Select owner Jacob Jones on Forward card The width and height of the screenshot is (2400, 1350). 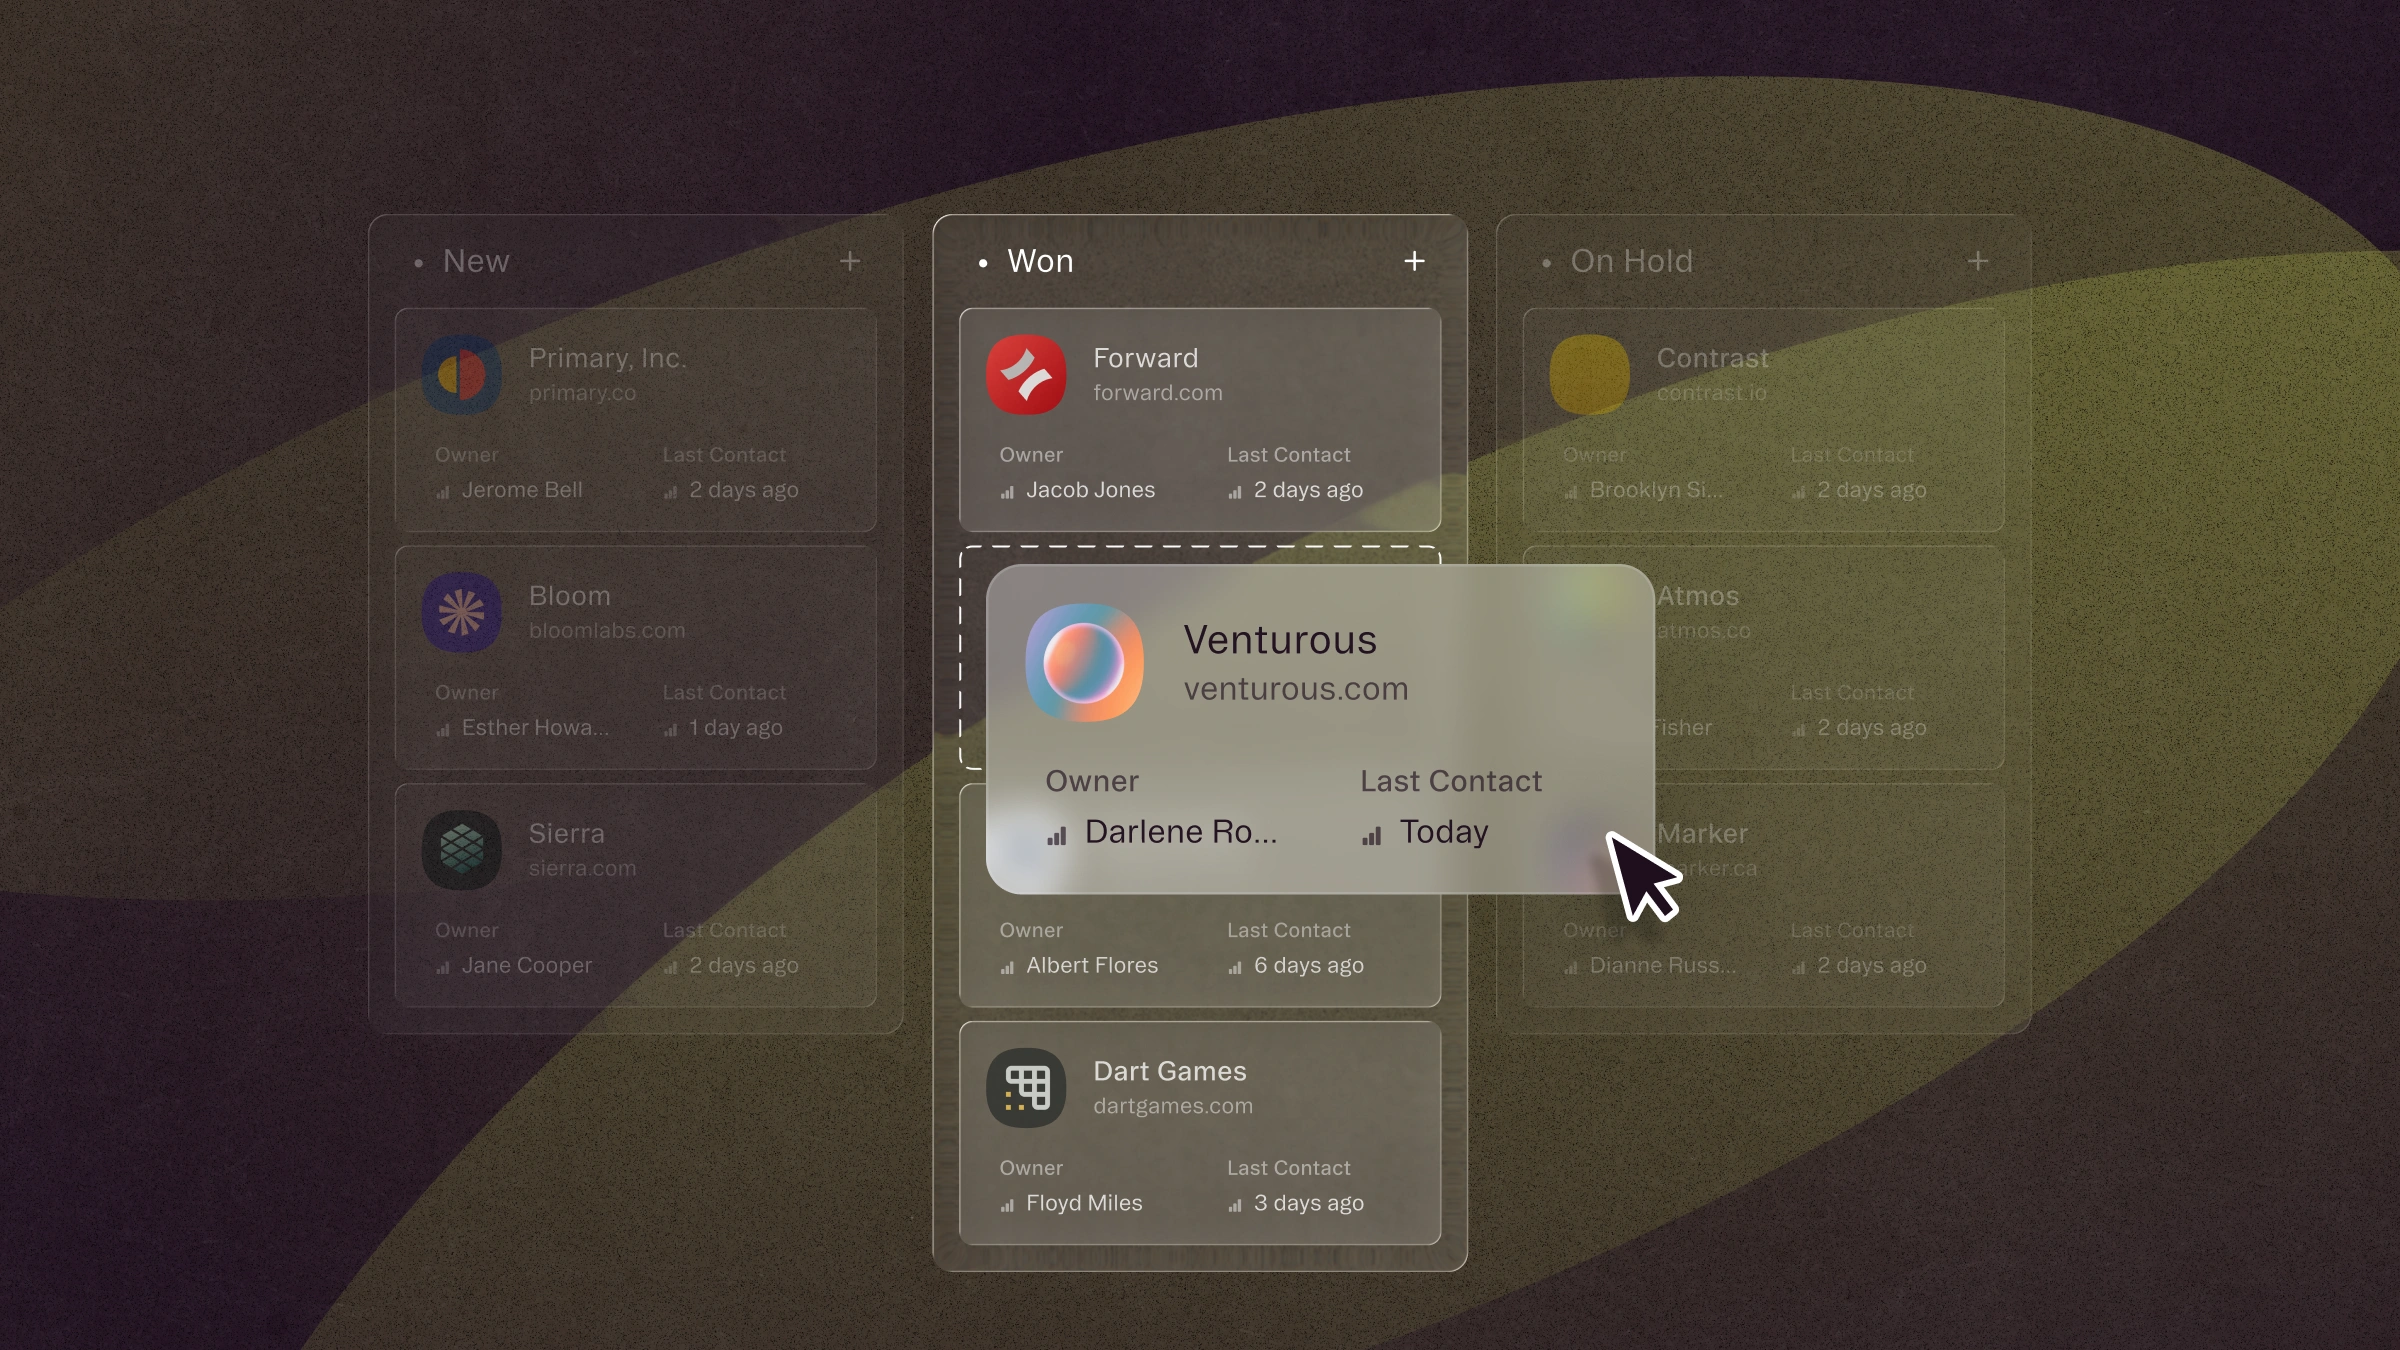click(x=1090, y=490)
